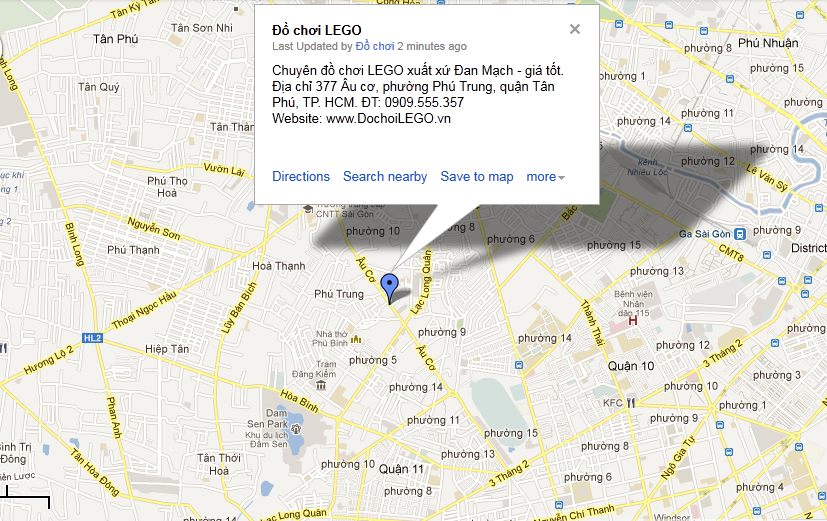The image size is (827, 521).
Task: Open the Đồ chơi author profile link
Action: [x=375, y=46]
